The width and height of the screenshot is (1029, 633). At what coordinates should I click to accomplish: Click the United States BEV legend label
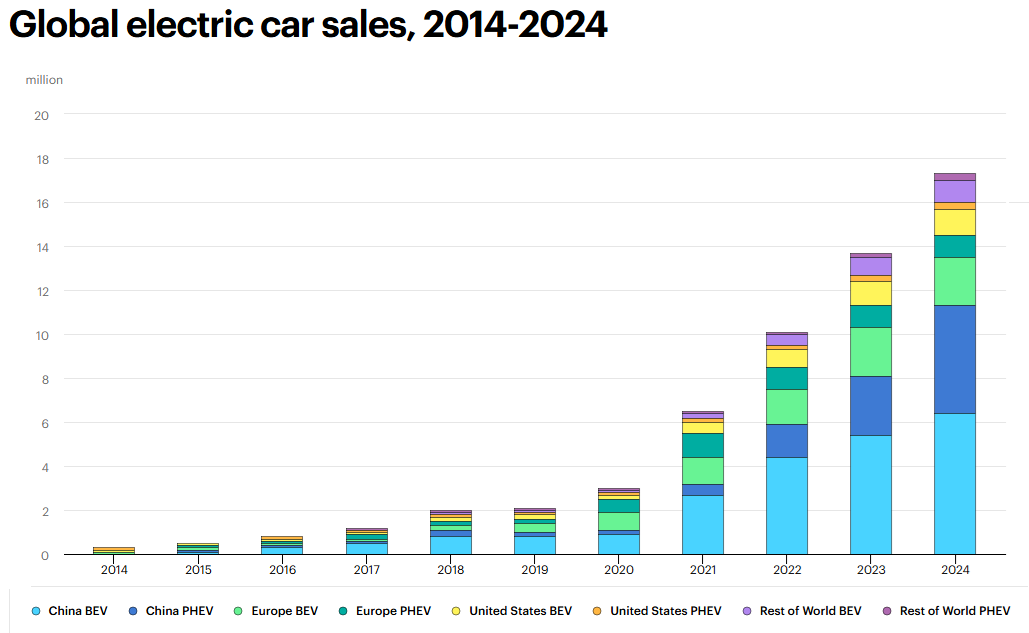pyautogui.click(x=520, y=610)
